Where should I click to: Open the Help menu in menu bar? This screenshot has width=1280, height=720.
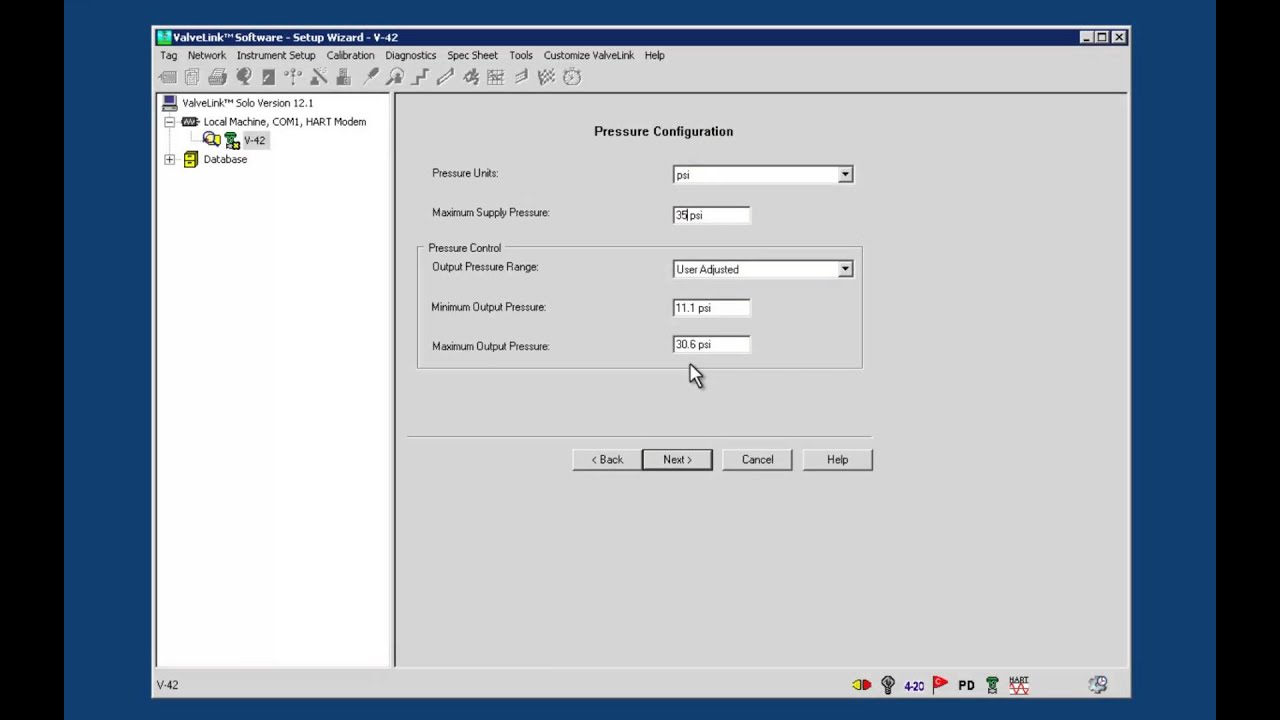[654, 56]
